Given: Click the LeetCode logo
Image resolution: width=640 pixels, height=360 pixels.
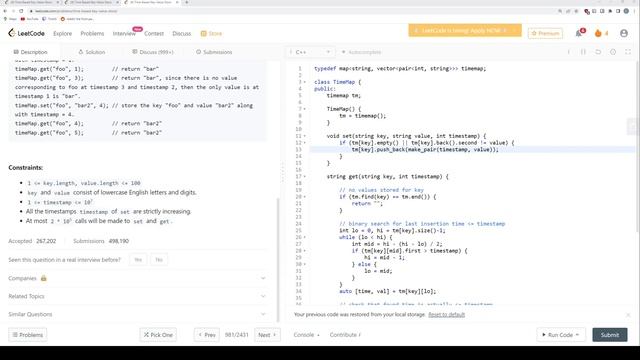Looking at the screenshot, I should tap(27, 33).
